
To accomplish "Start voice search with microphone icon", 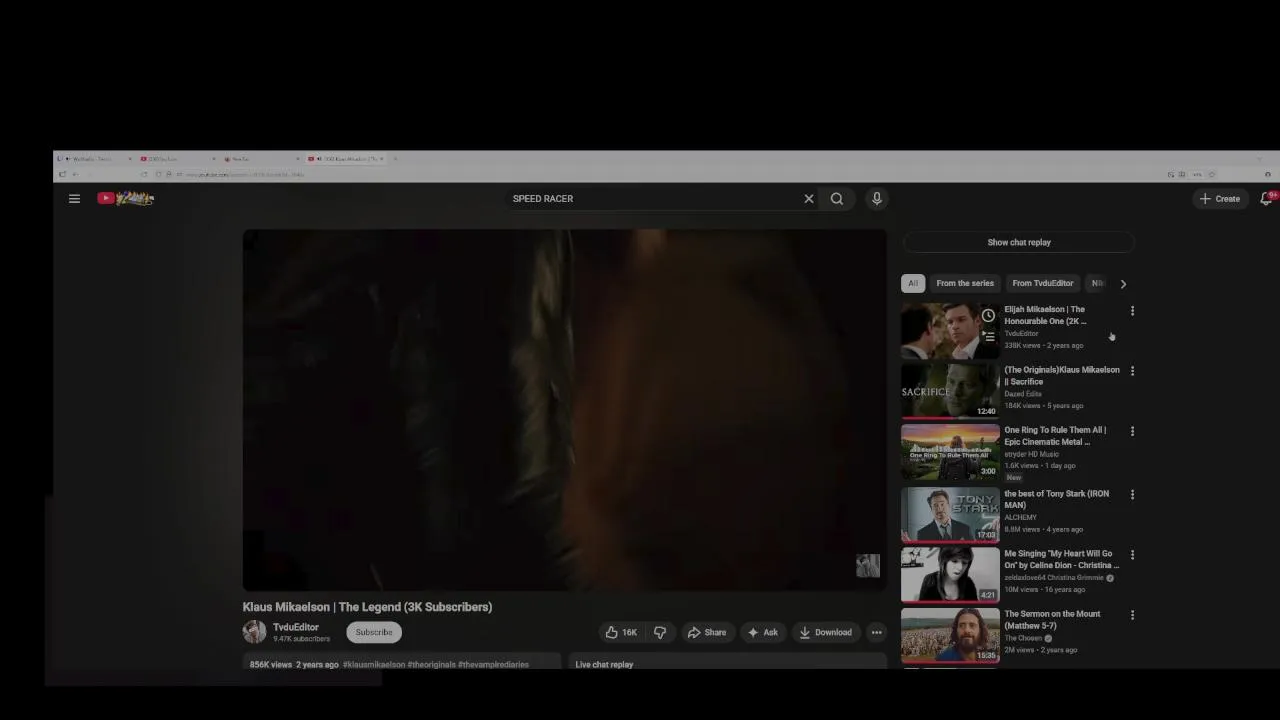I will coord(876,199).
